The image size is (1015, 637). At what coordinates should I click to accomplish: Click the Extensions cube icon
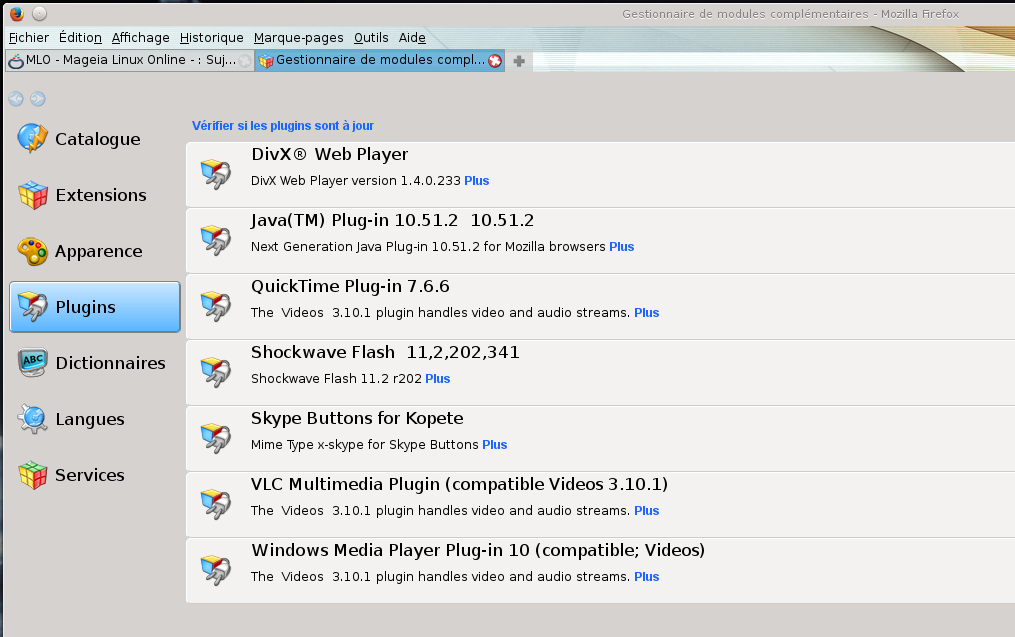pos(32,195)
